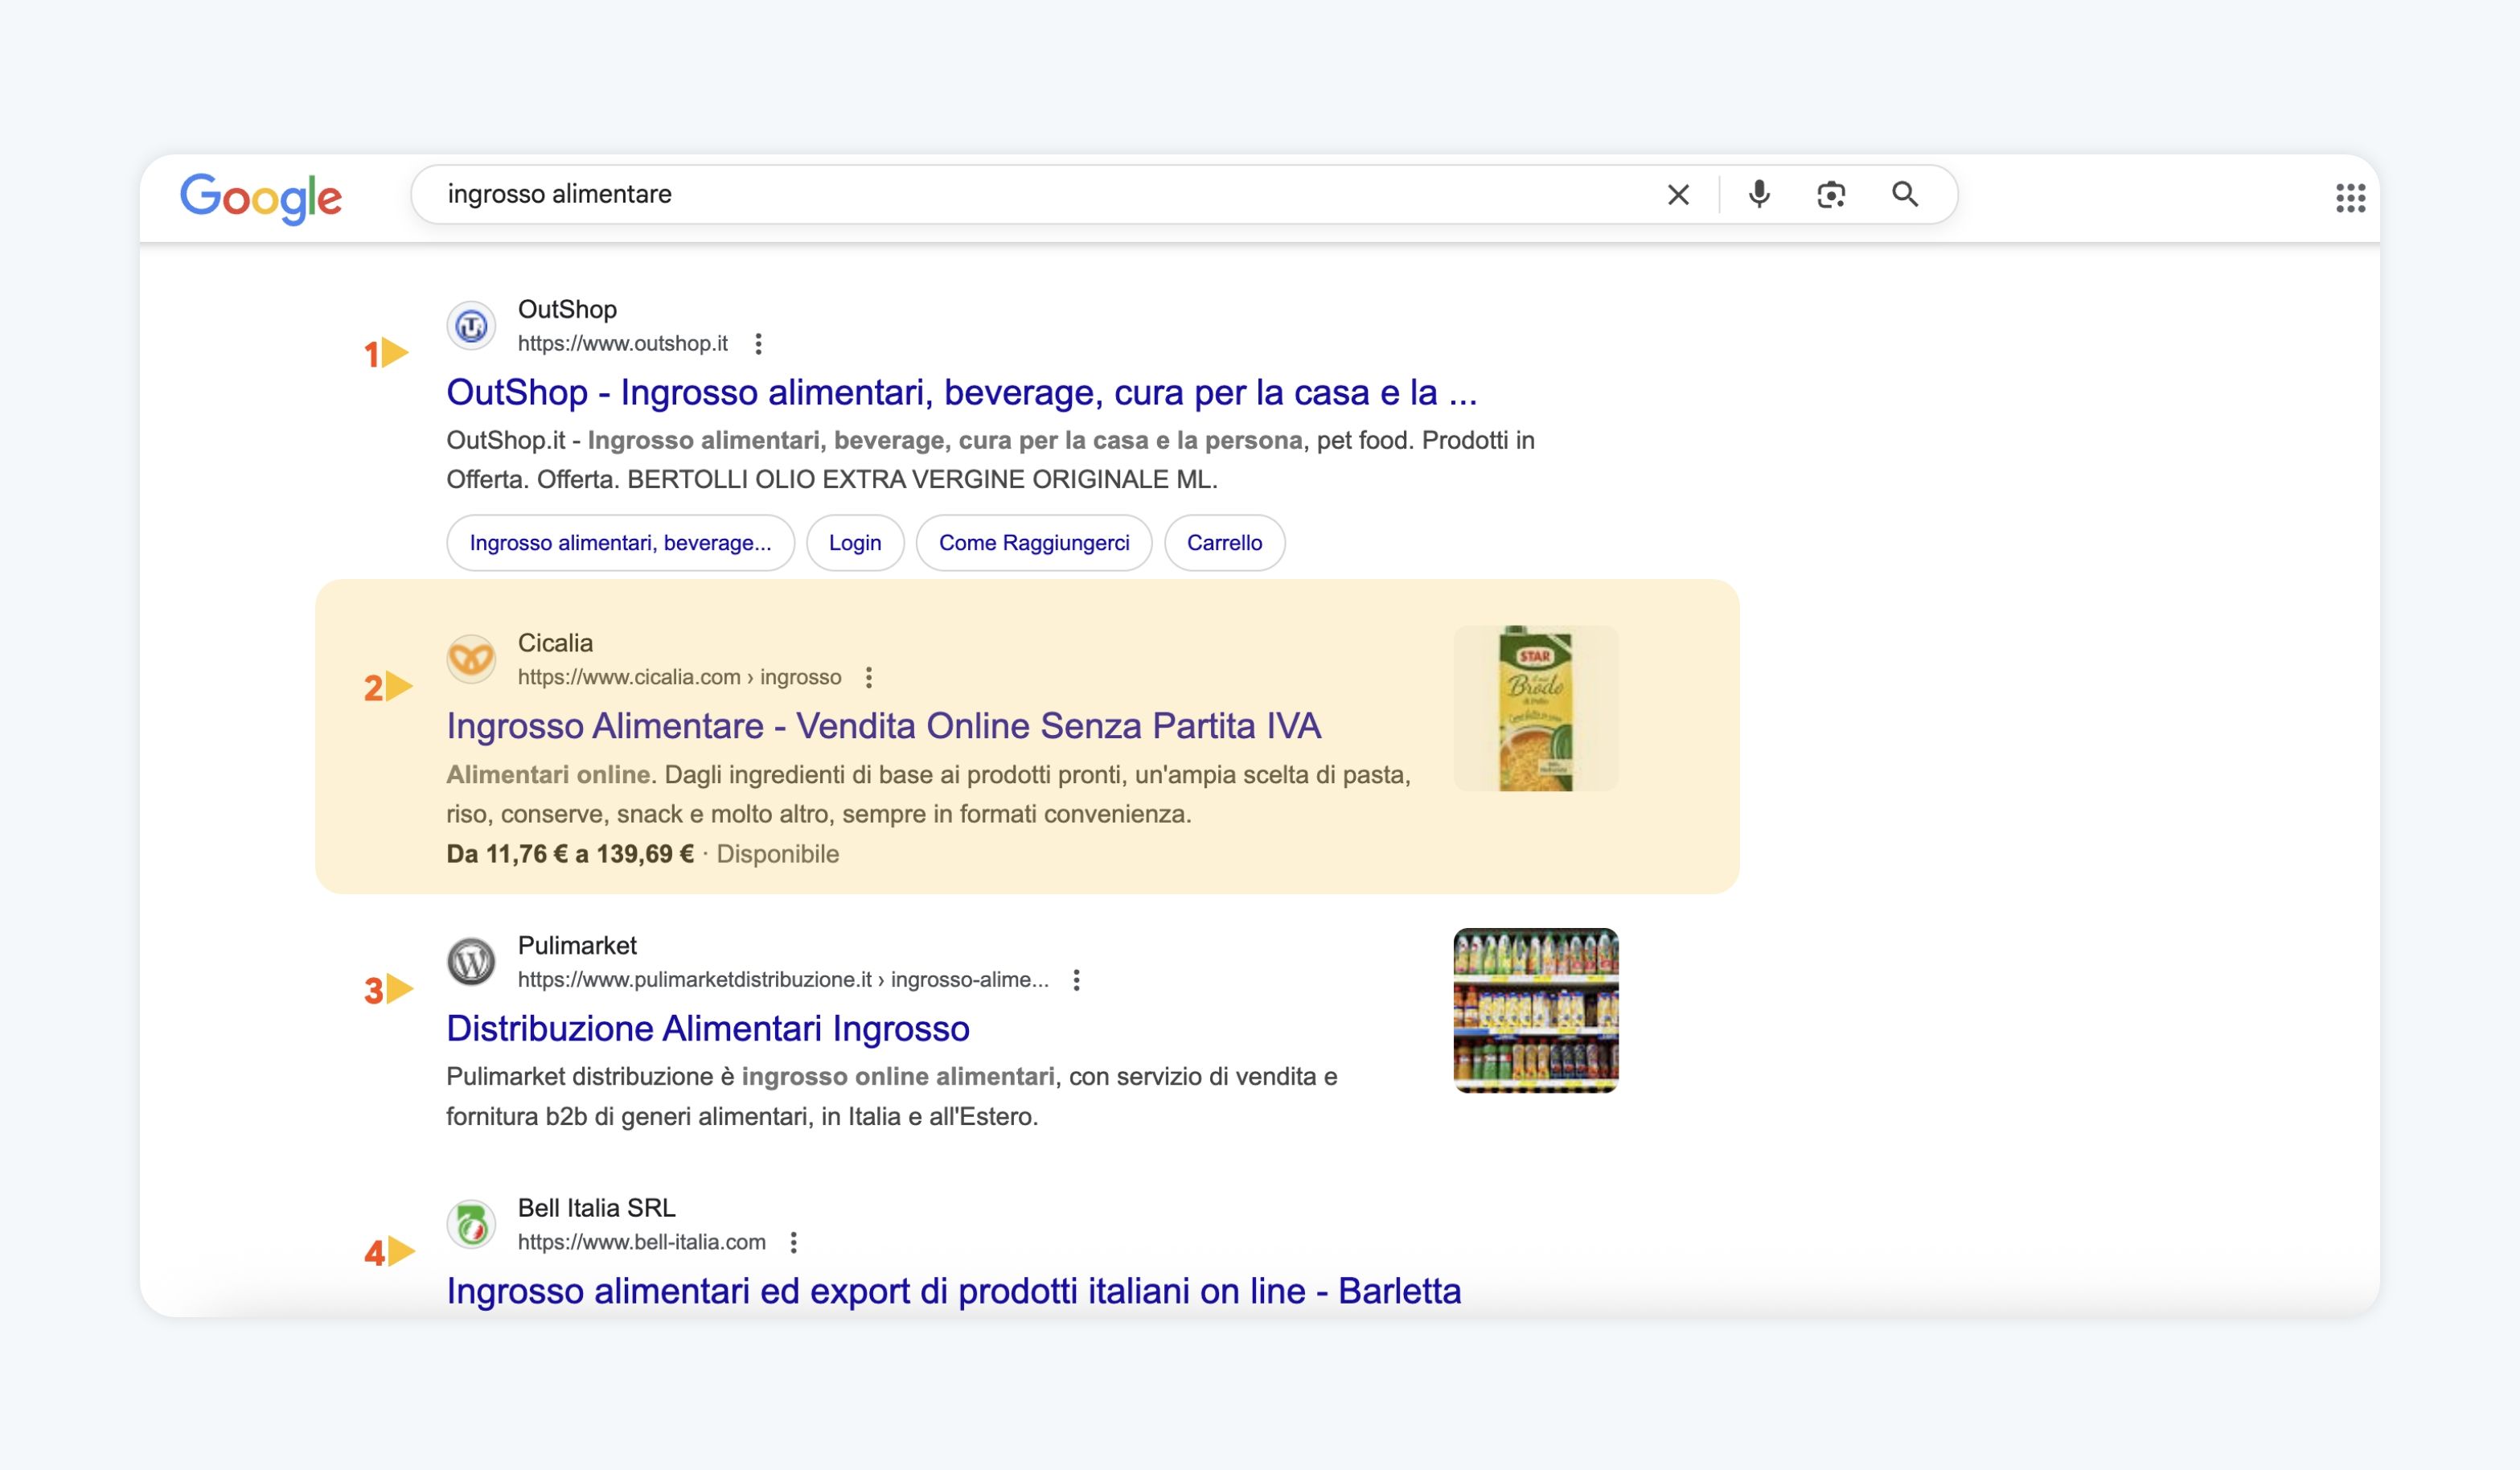Click the https://www.outshop.it URL text
Screen dimensions: 2520x1470
[x=622, y=344]
